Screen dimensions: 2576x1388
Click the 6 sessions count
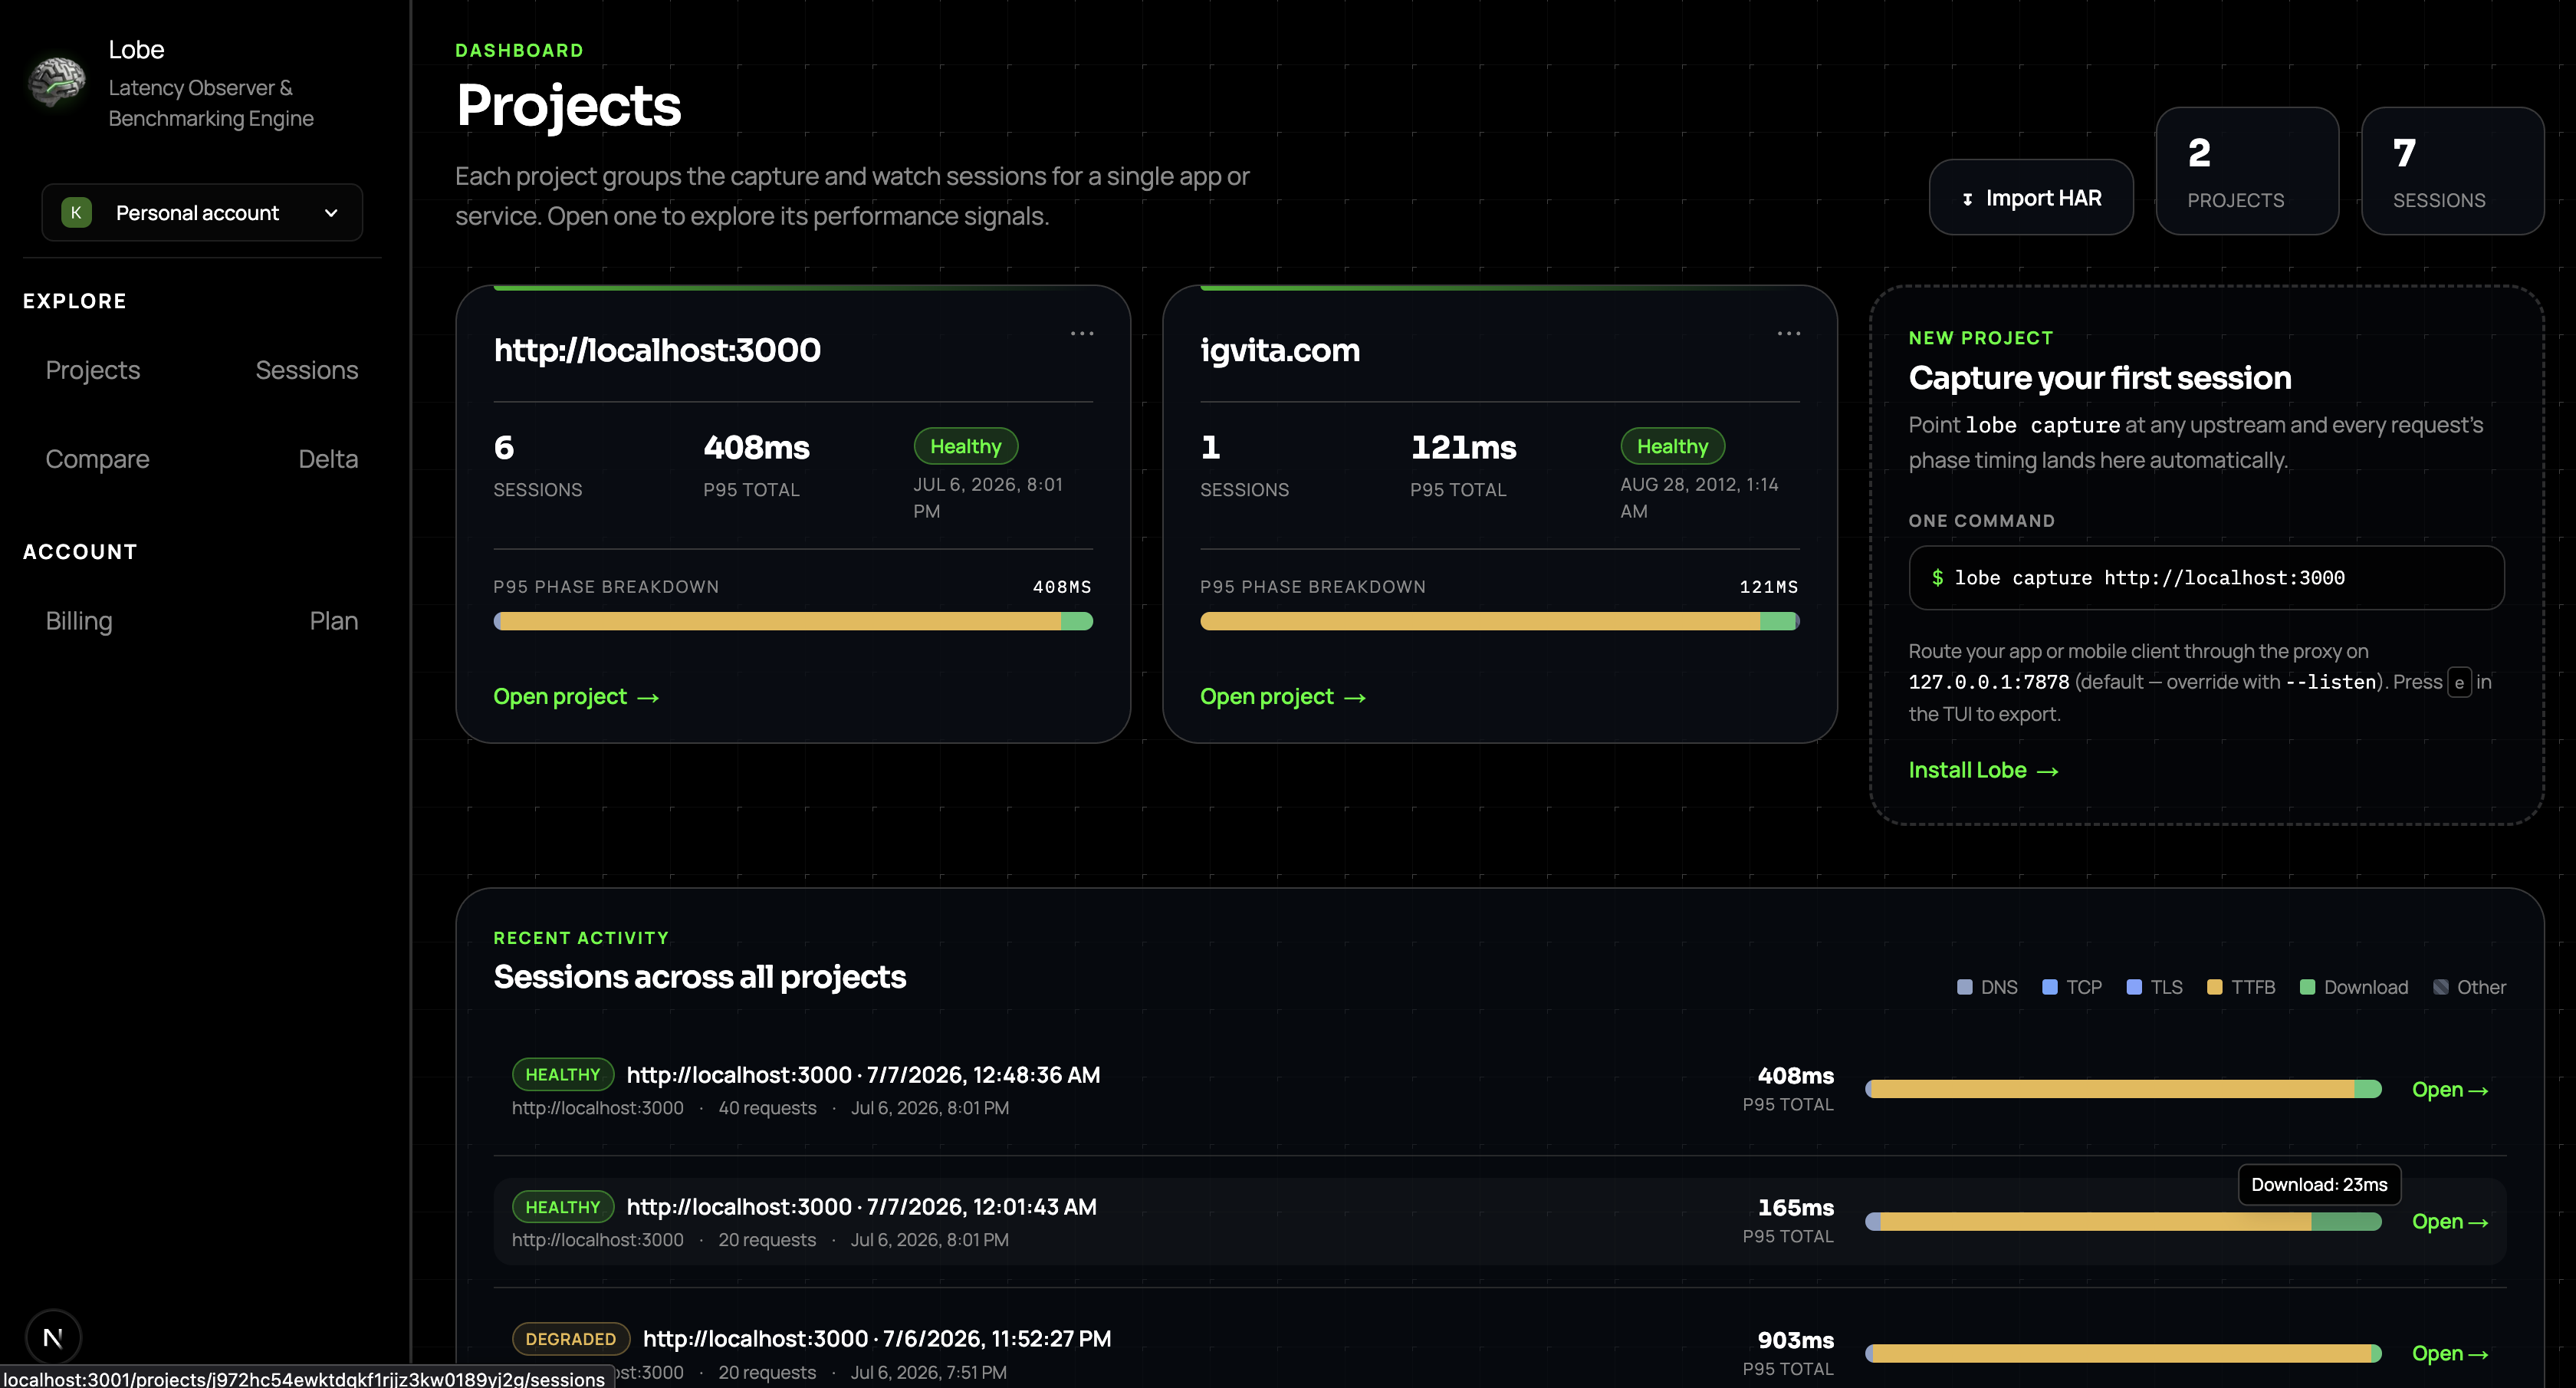pyautogui.click(x=504, y=447)
